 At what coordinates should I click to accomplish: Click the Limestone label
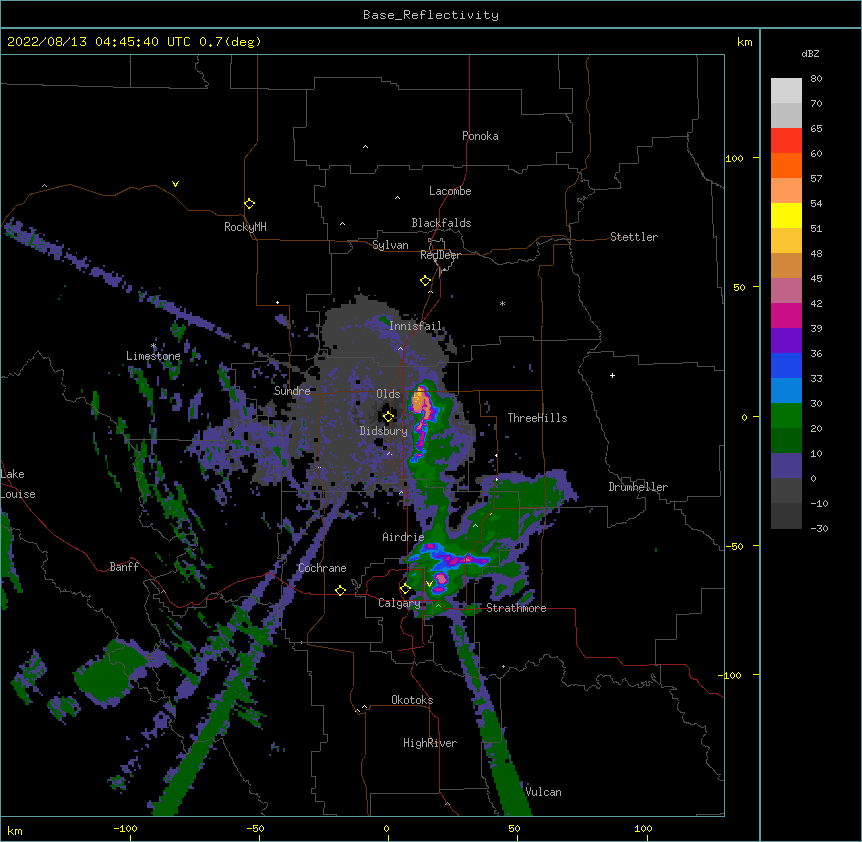click(x=153, y=356)
